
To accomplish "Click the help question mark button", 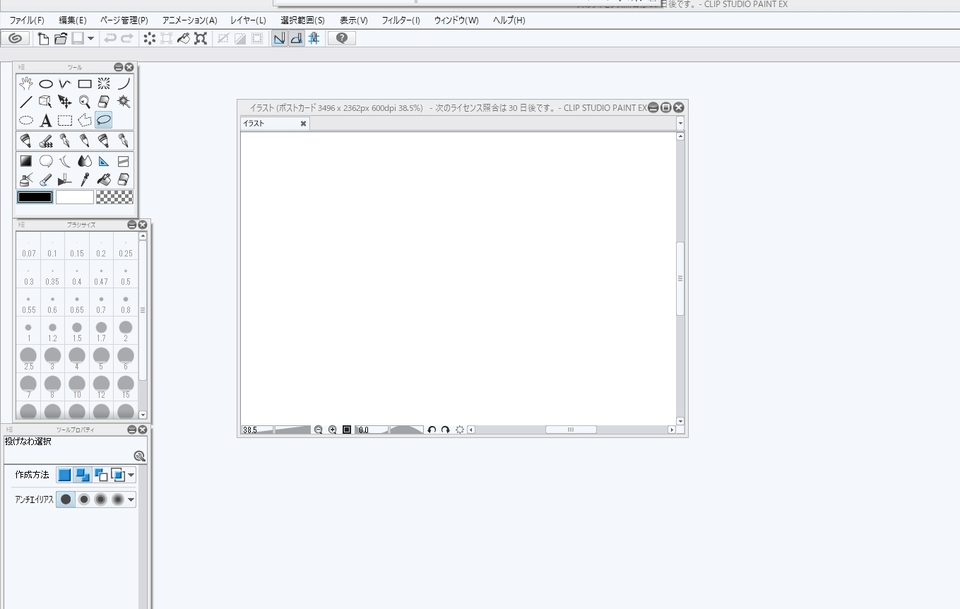I will coord(342,38).
